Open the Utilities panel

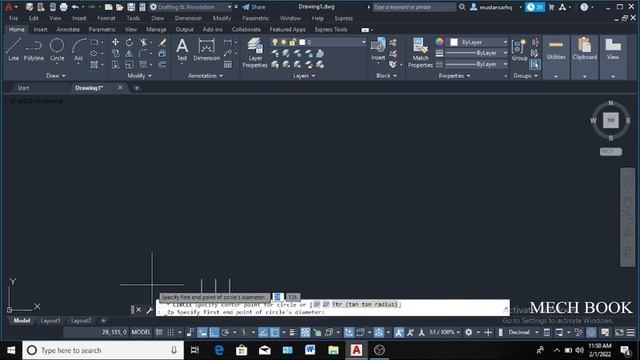(x=556, y=57)
